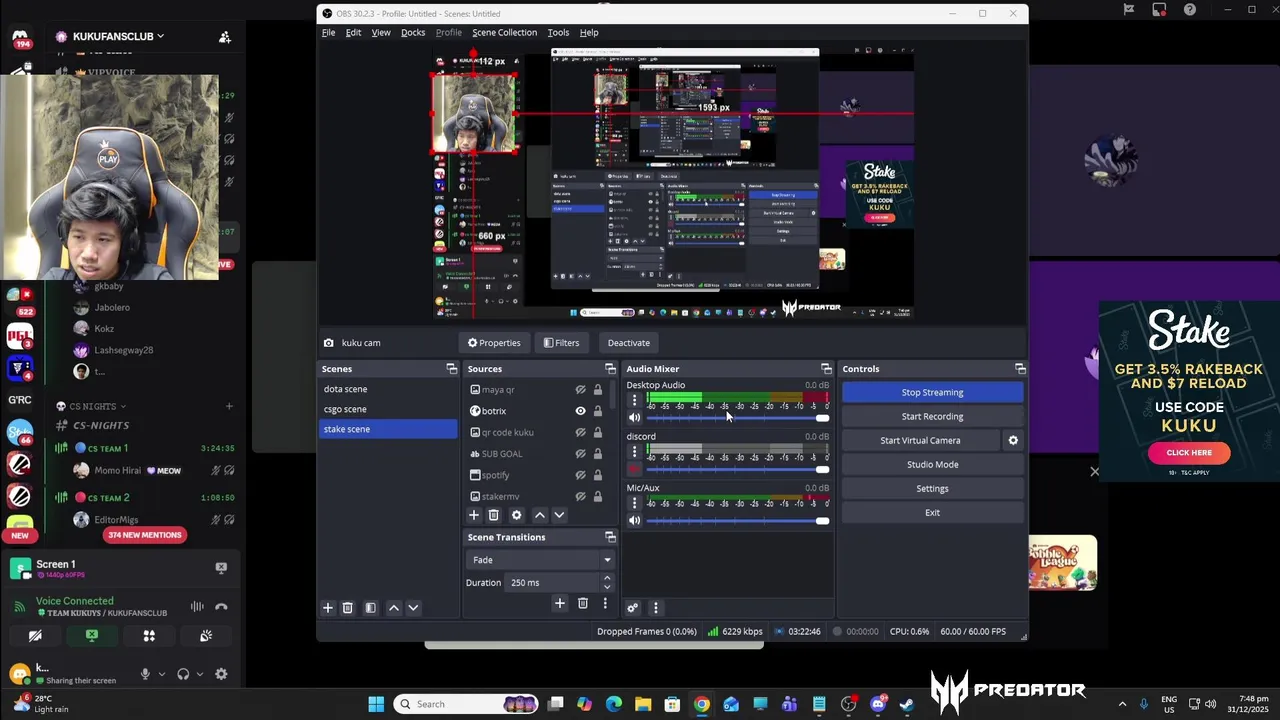Screen dimensions: 1280x720
Task: Add a configurable scene transition
Action: tap(560, 603)
